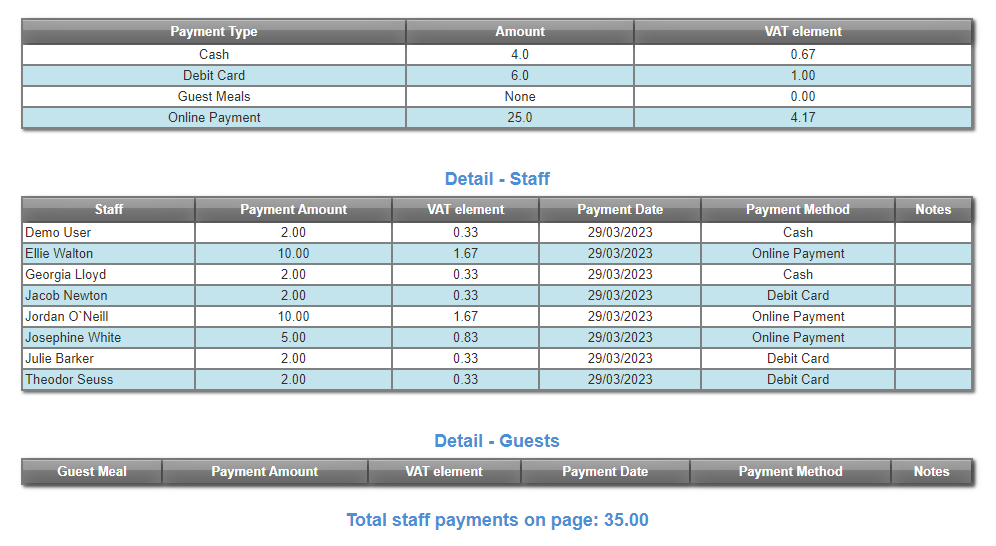Click the 4.17 VAT element value
This screenshot has width=996, height=546.
click(803, 117)
